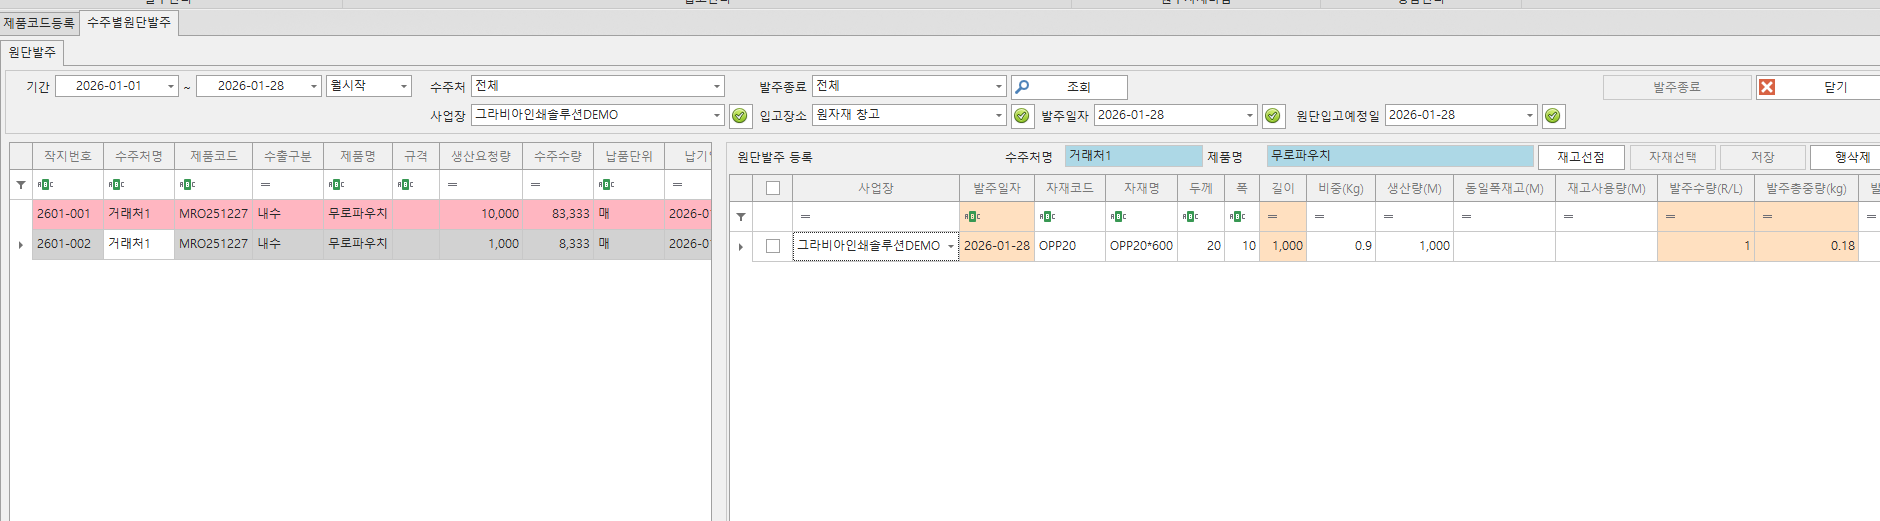Click the 저장 button
This screenshot has height=521, width=1880.
[1763, 157]
